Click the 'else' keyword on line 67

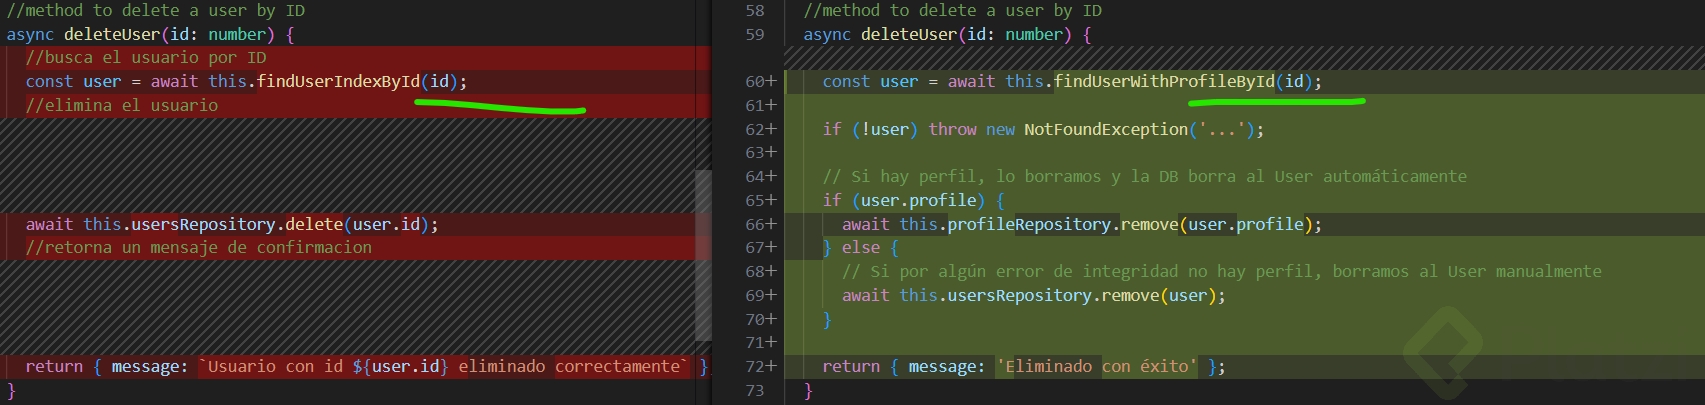[x=861, y=248]
